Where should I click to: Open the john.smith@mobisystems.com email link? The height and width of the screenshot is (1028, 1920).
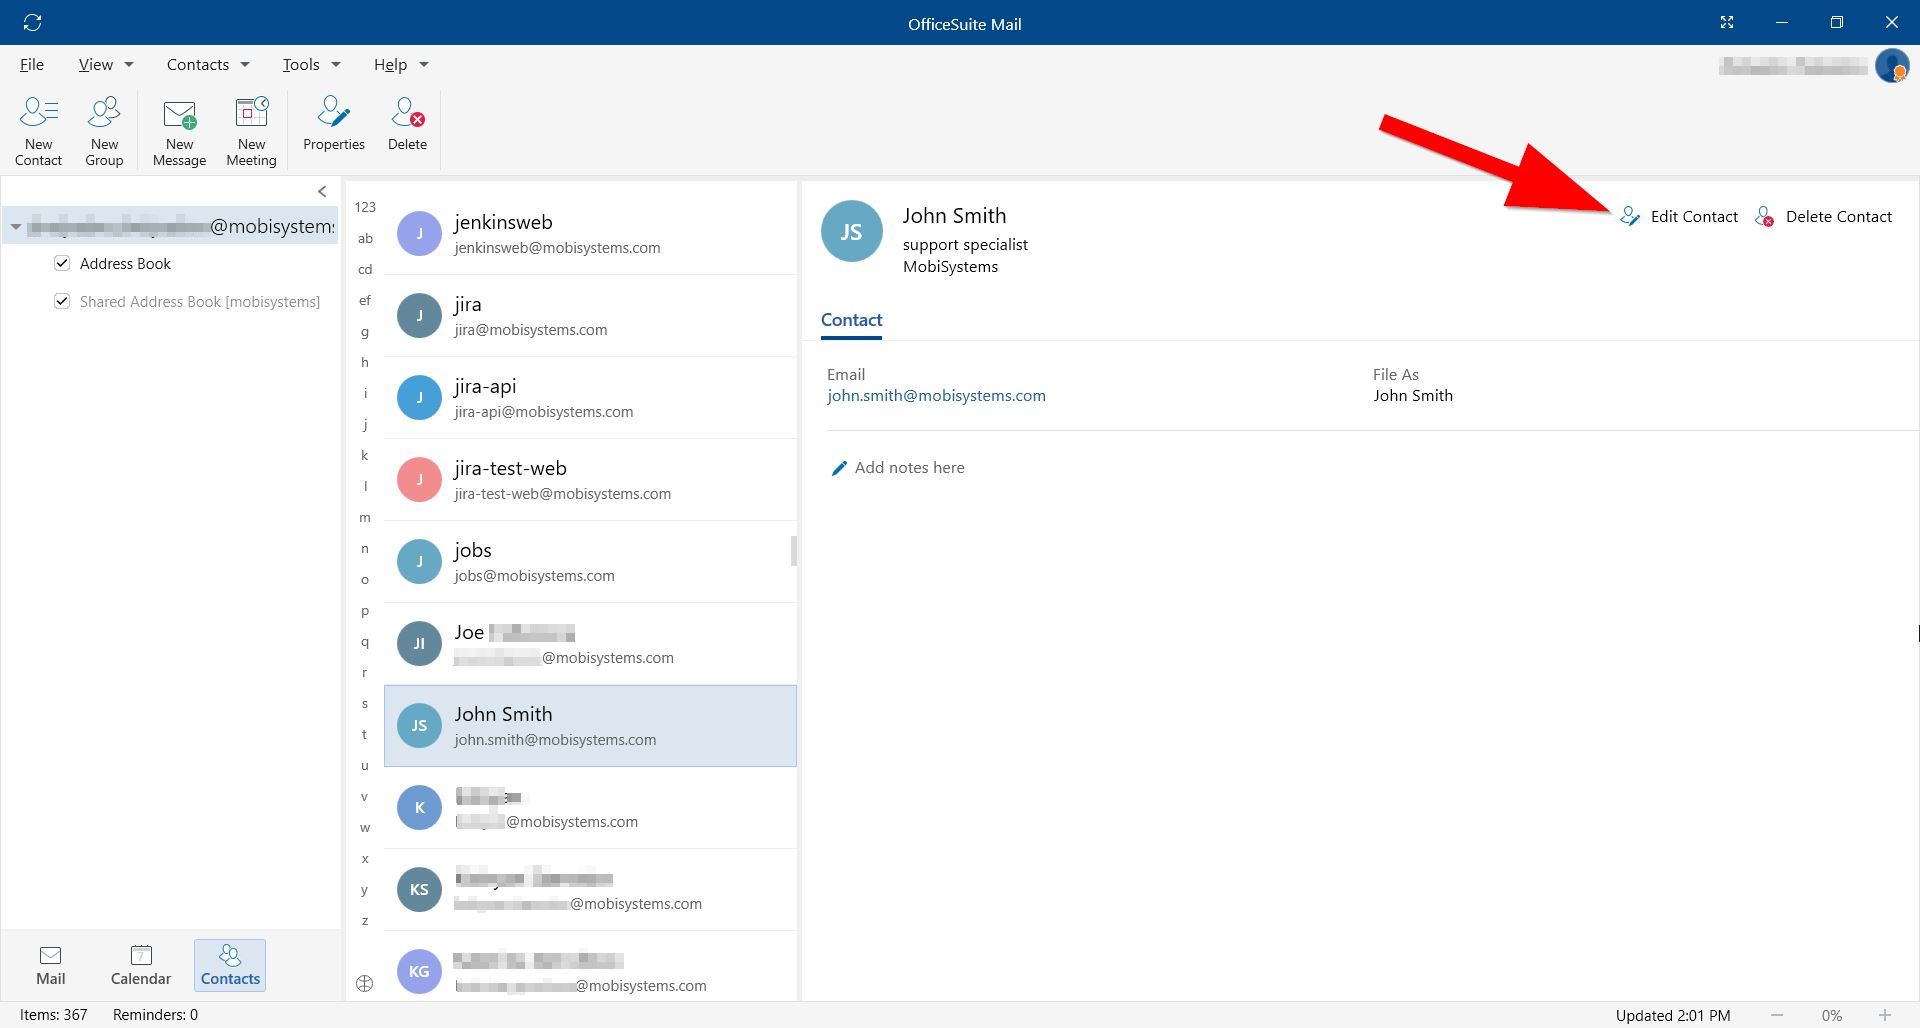(936, 395)
